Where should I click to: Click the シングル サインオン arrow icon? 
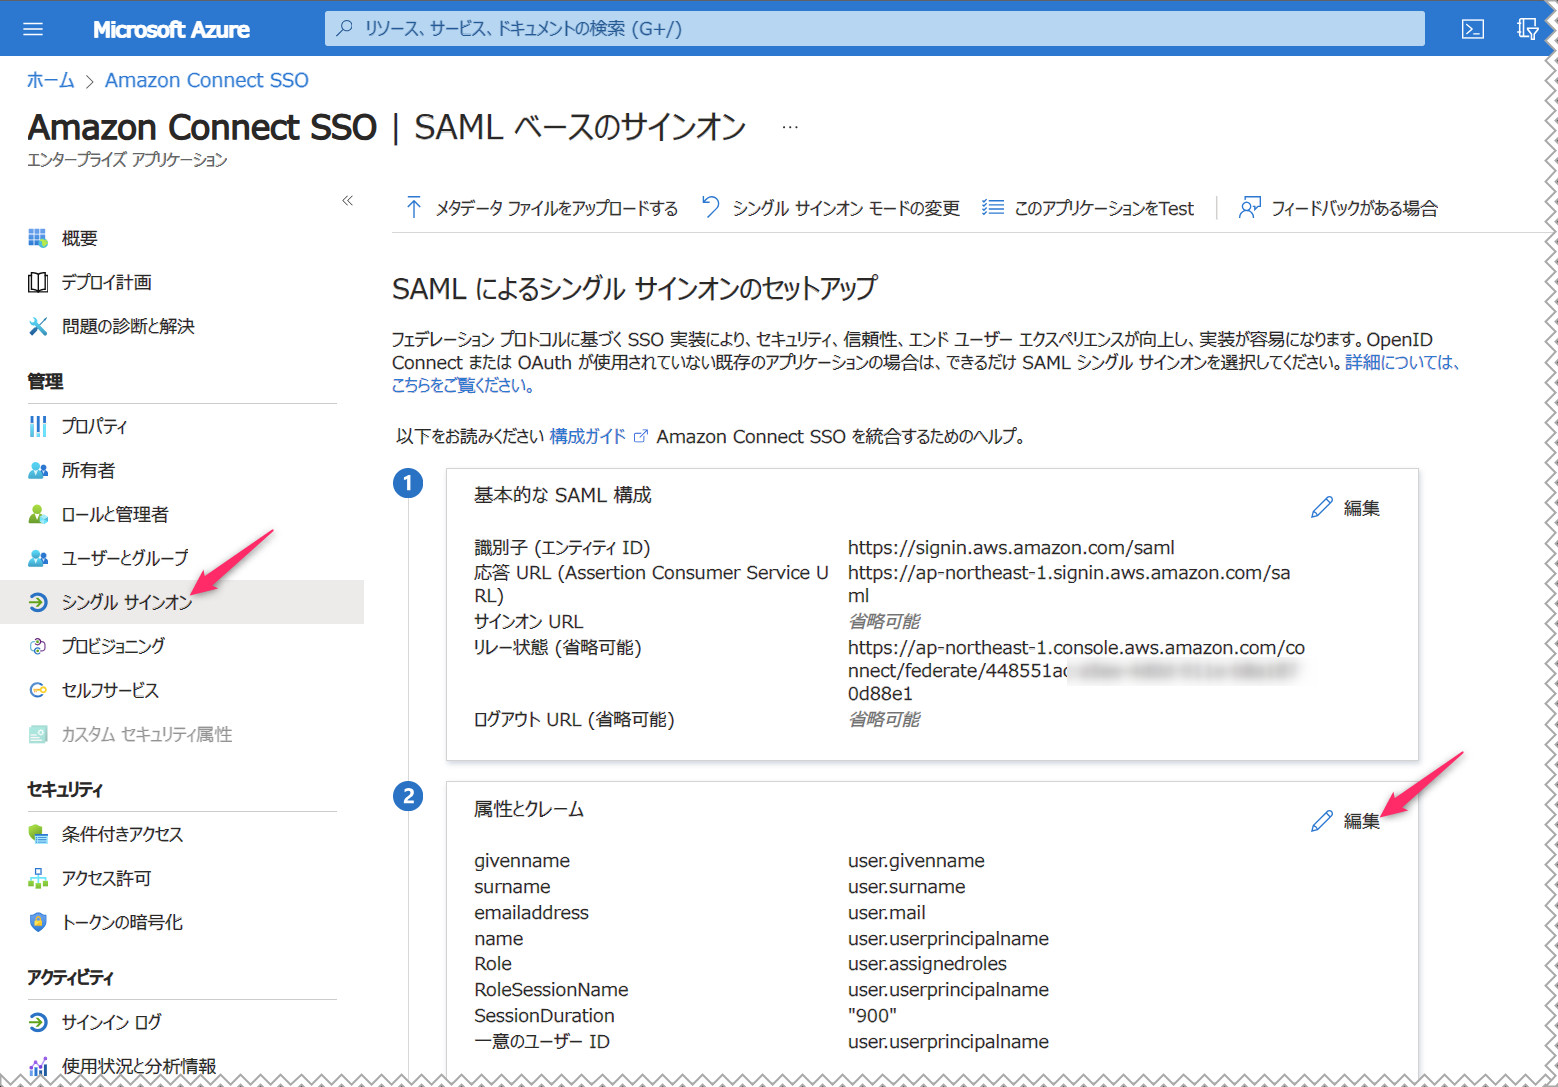[38, 602]
